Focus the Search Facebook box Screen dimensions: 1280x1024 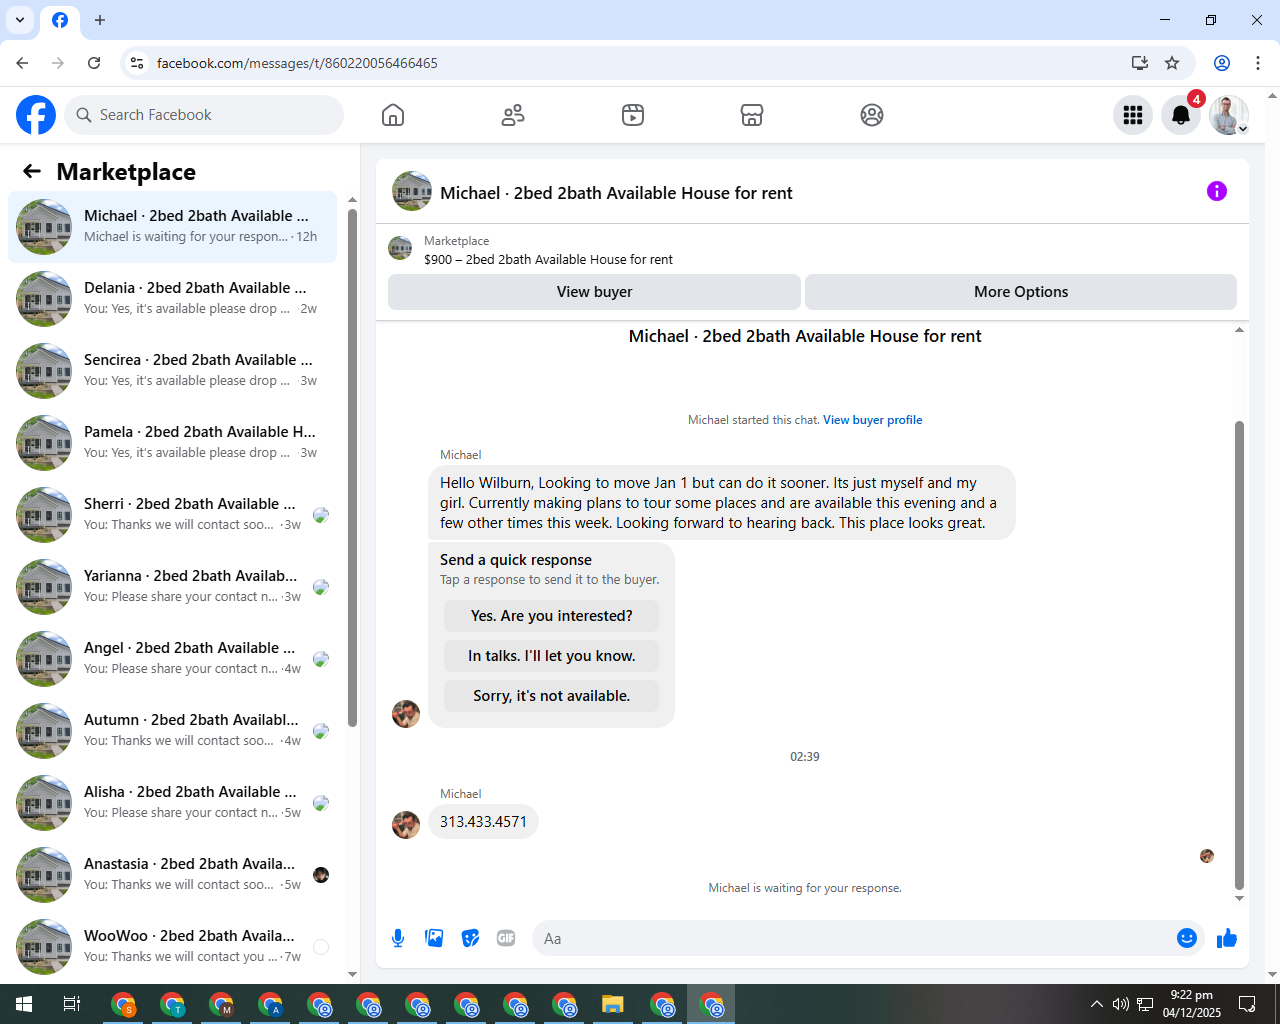pyautogui.click(x=204, y=115)
